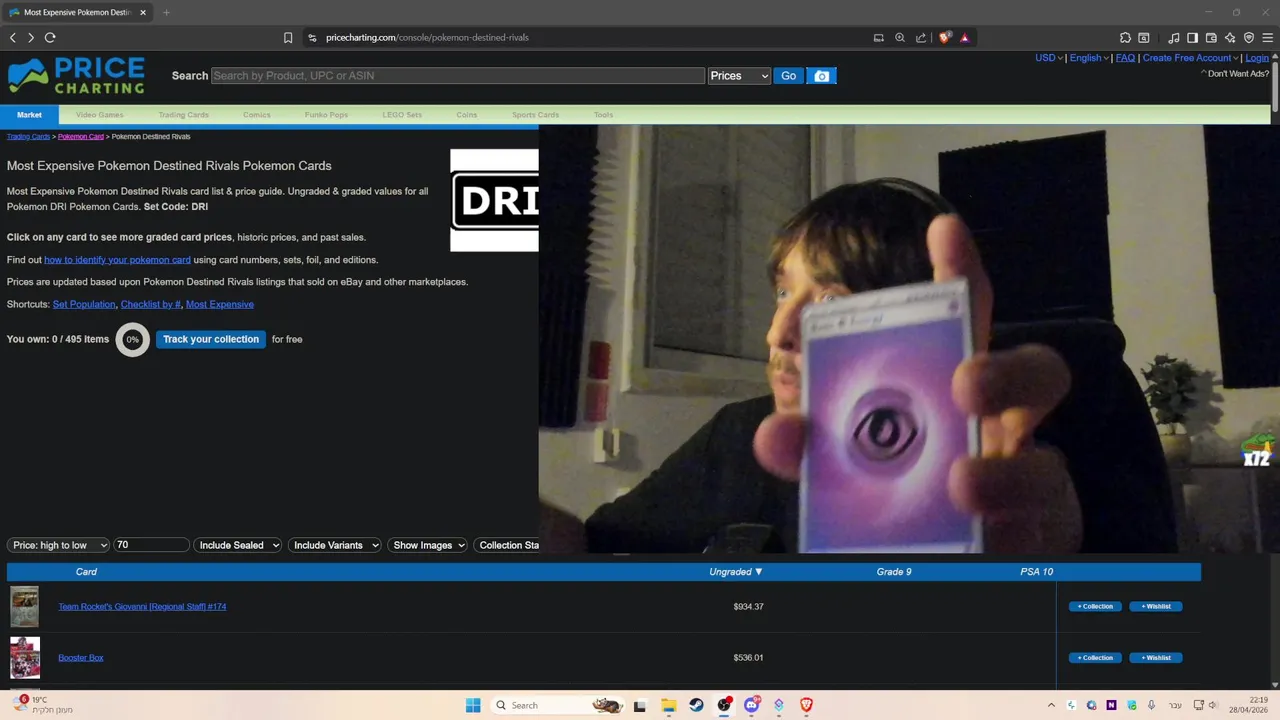Open the Brave VPN shield icon
Image resolution: width=1280 pixels, height=720 pixels.
[1249, 37]
